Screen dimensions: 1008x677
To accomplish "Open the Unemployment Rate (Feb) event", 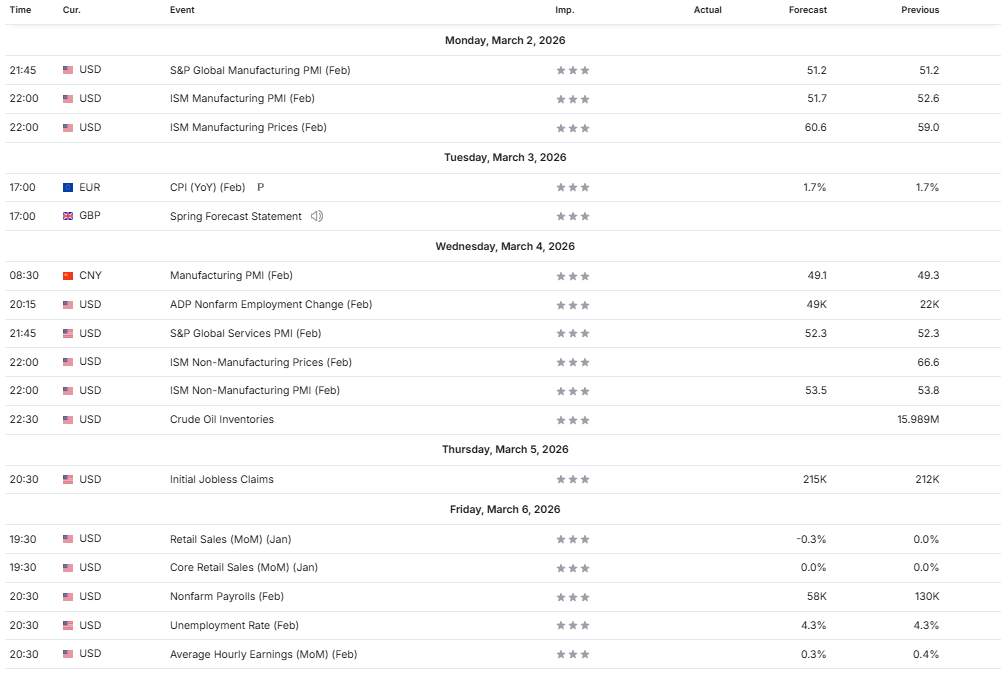I will pyautogui.click(x=234, y=625).
